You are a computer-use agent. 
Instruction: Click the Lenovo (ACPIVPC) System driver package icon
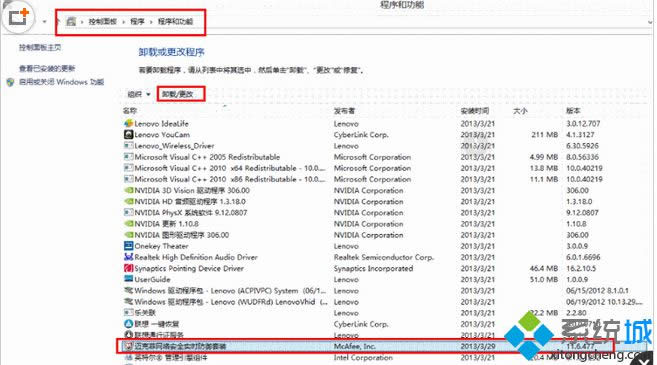click(x=129, y=290)
